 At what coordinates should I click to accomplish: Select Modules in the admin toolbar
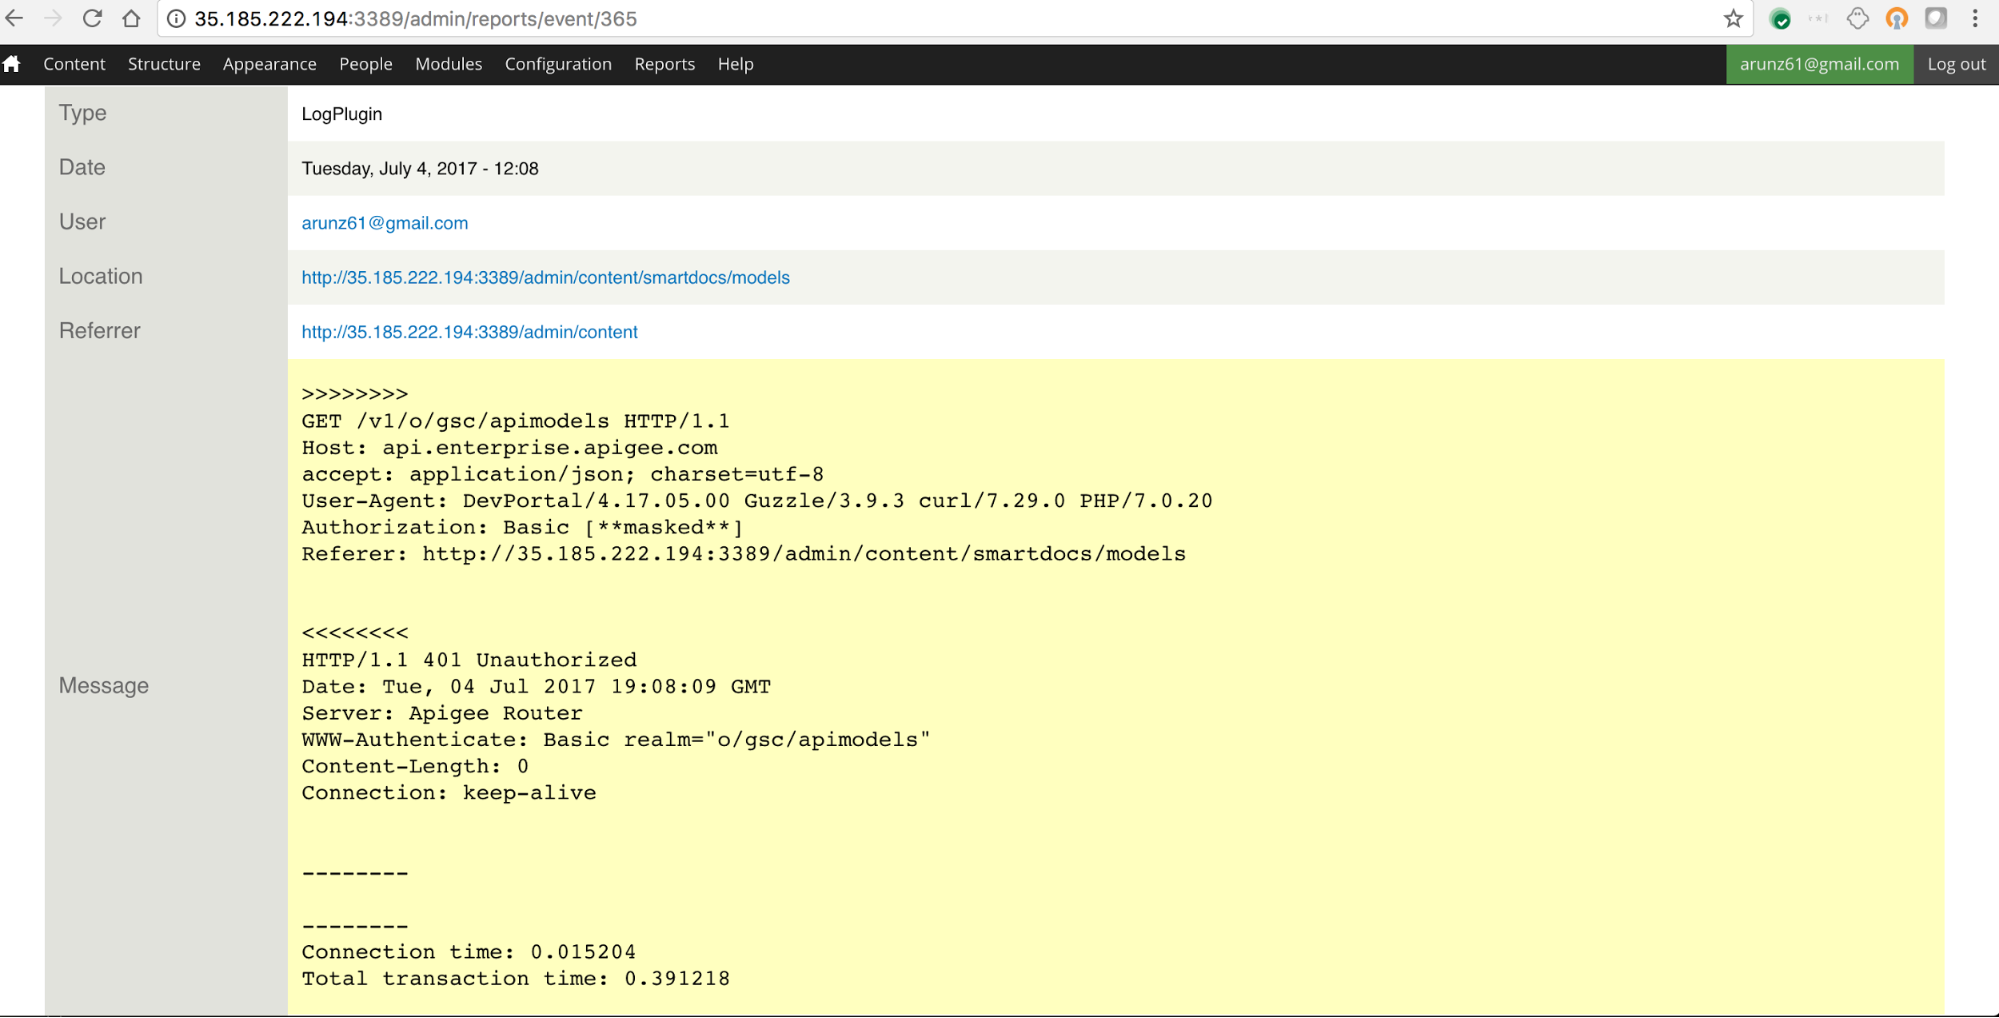[x=448, y=64]
